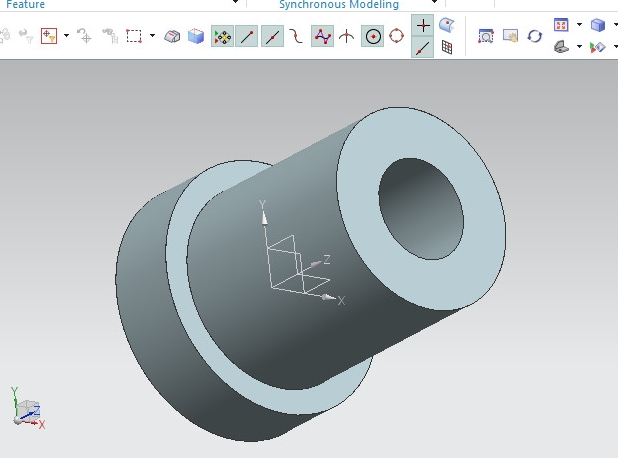The image size is (618, 458).
Task: Select the inner hole face of the cylinder
Action: pyautogui.click(x=421, y=209)
